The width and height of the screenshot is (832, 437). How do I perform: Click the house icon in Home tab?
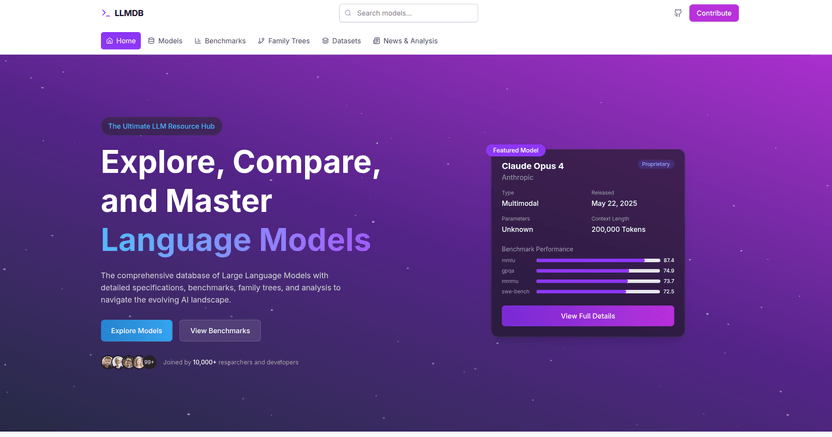(109, 41)
